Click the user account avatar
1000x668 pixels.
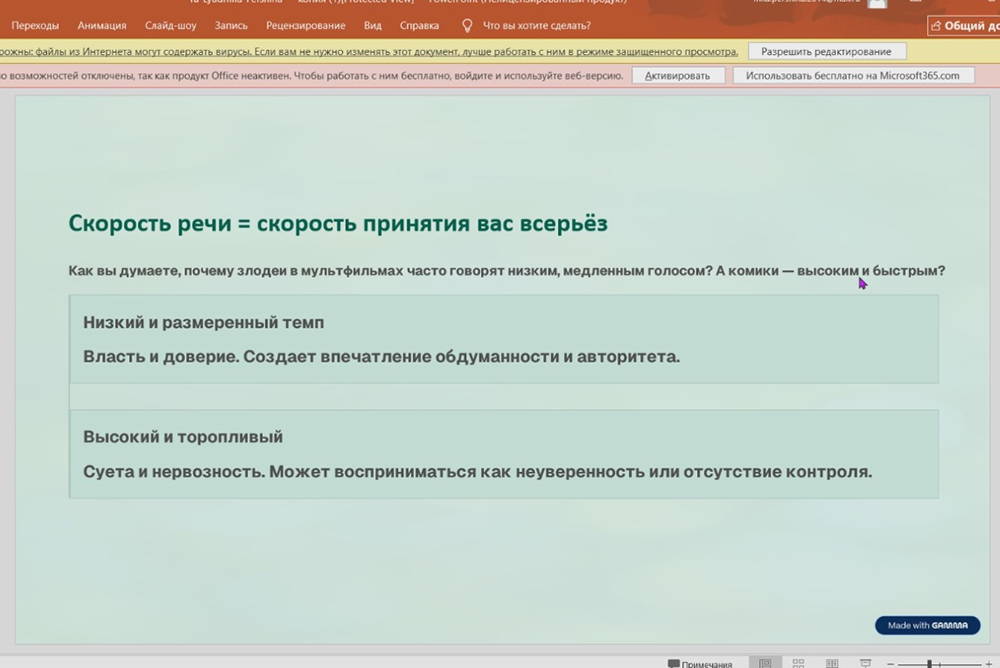[x=877, y=4]
